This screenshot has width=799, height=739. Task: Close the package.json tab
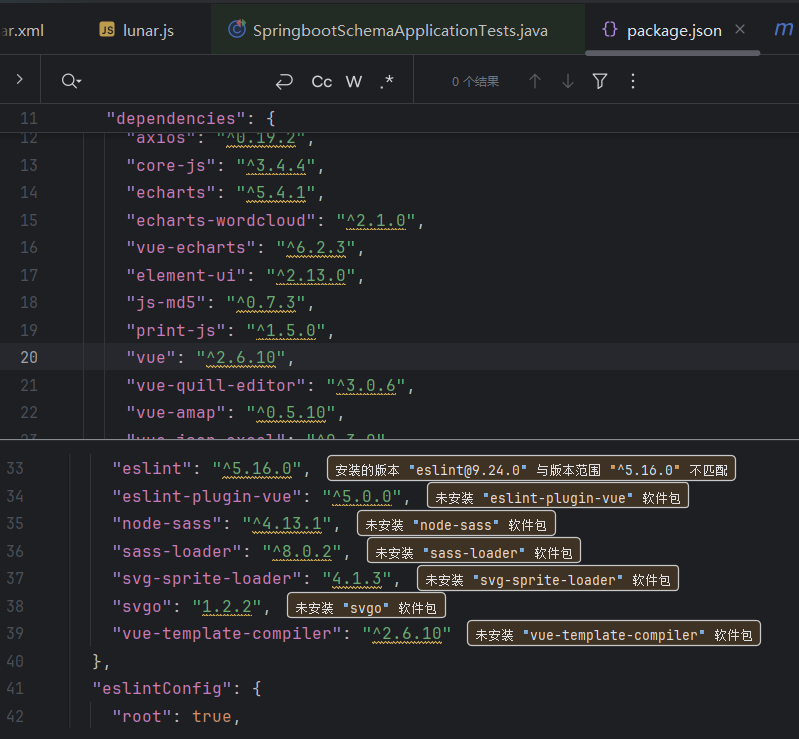click(740, 30)
